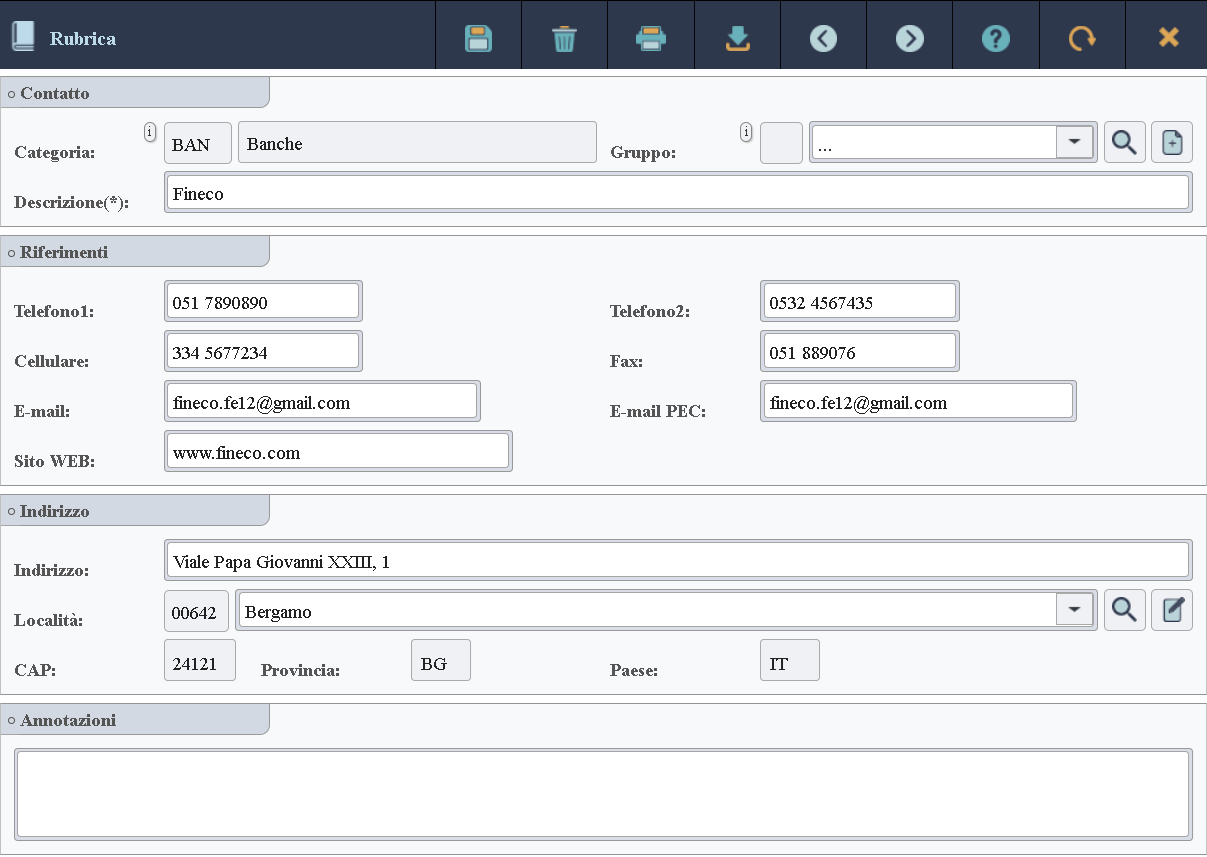Add a new group with the plus document icon
Viewport: 1207px width, 857px height.
coord(1172,143)
